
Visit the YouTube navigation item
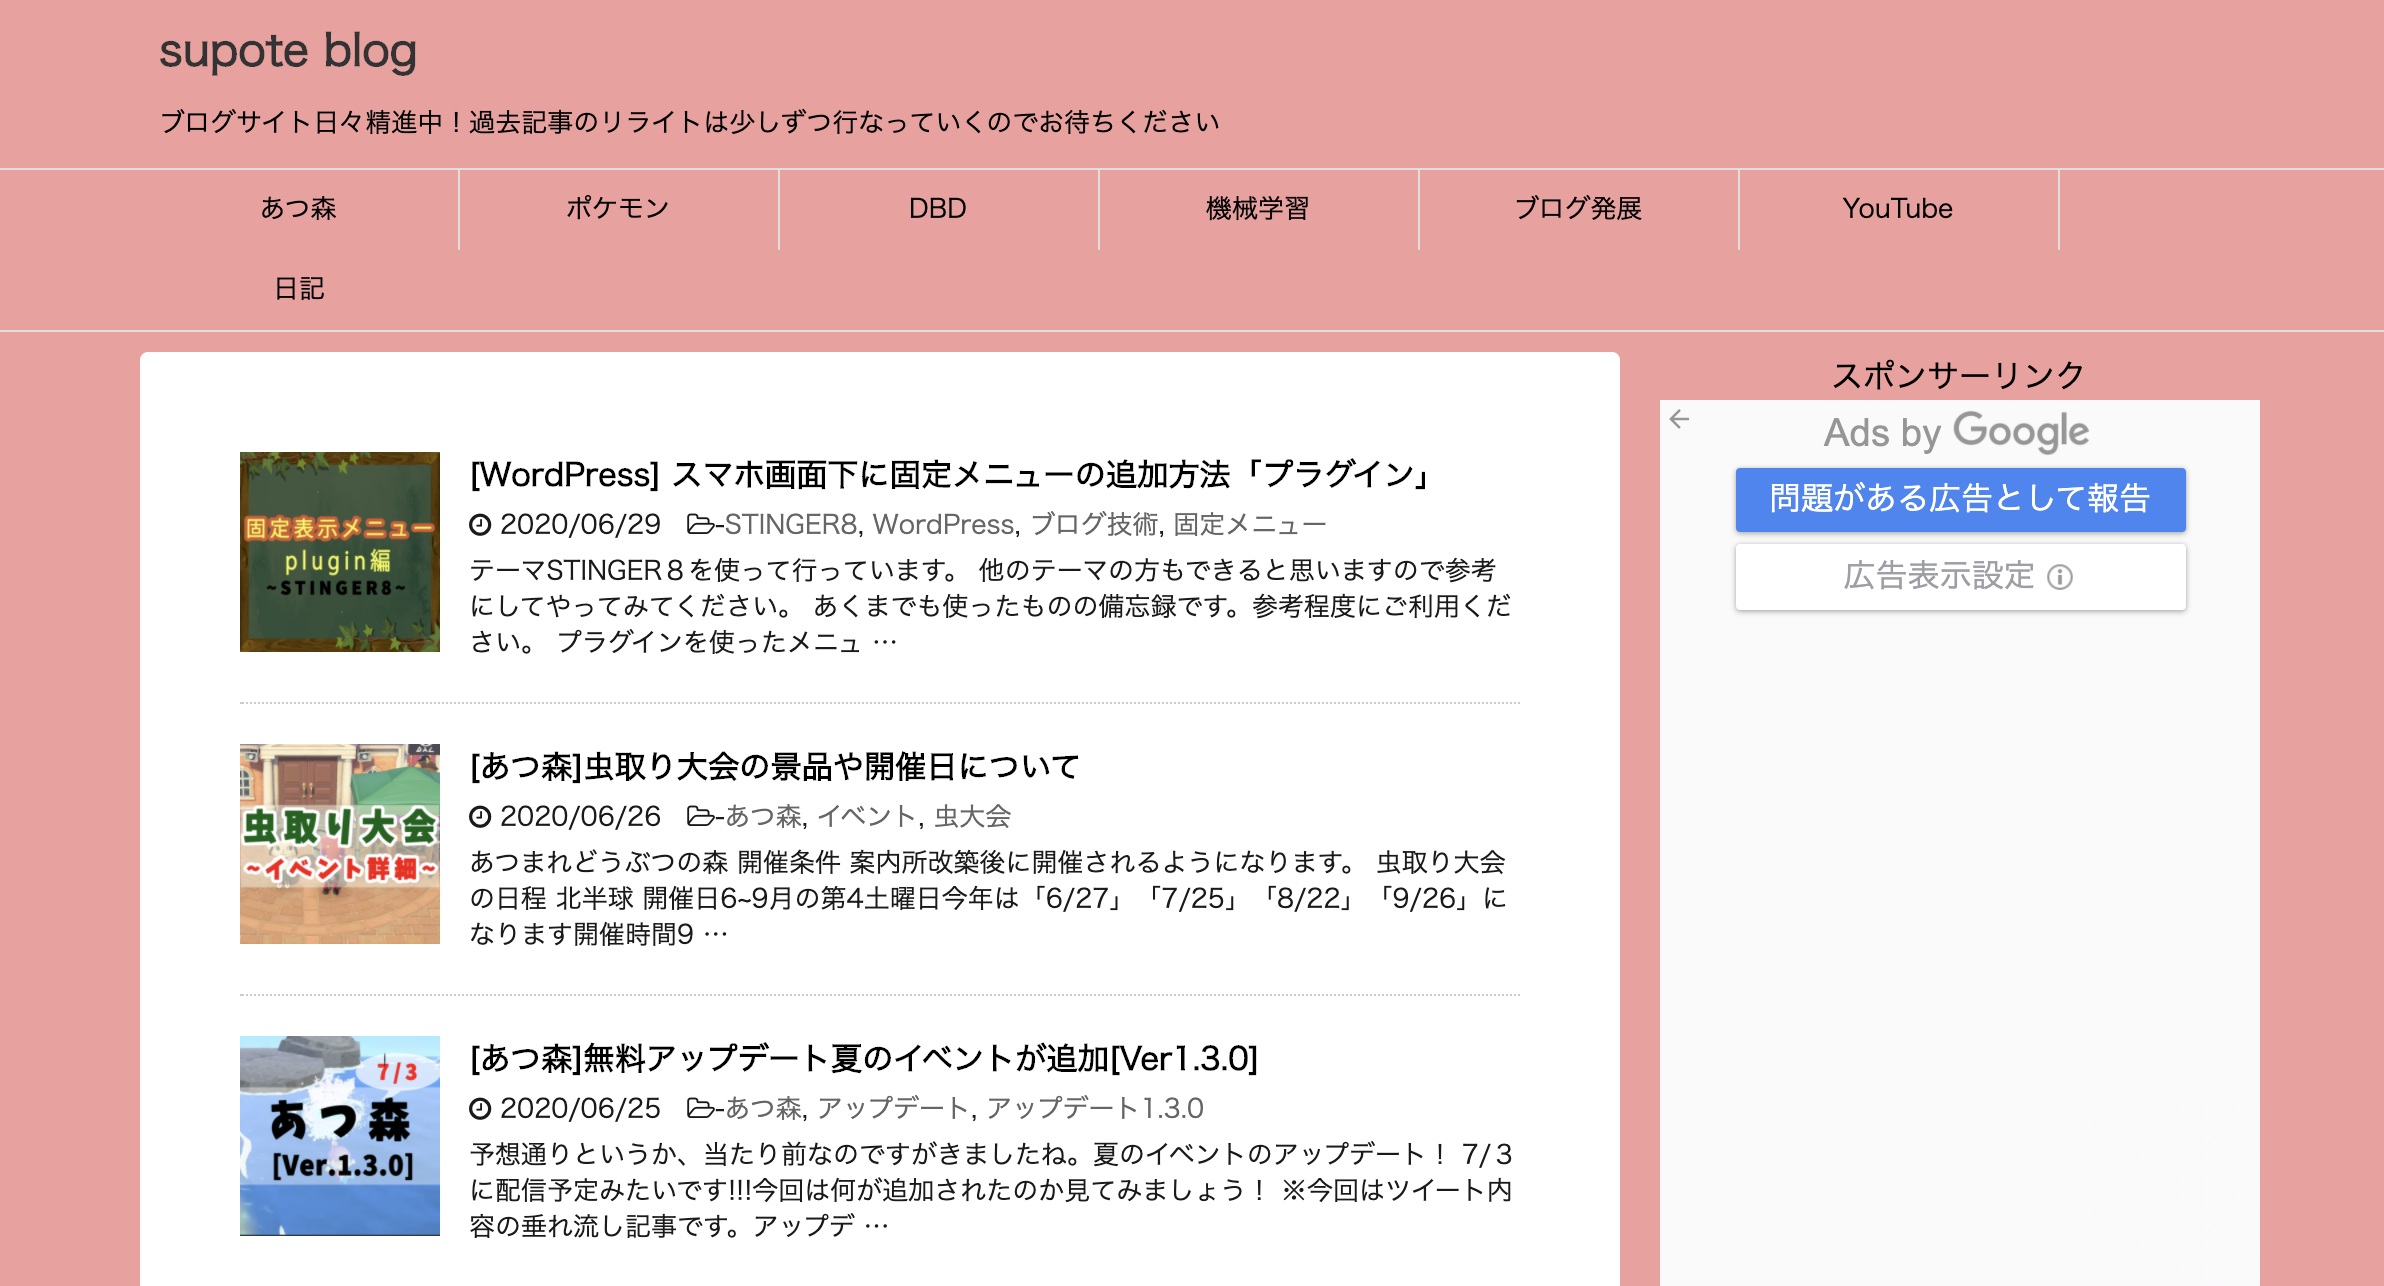1897,209
